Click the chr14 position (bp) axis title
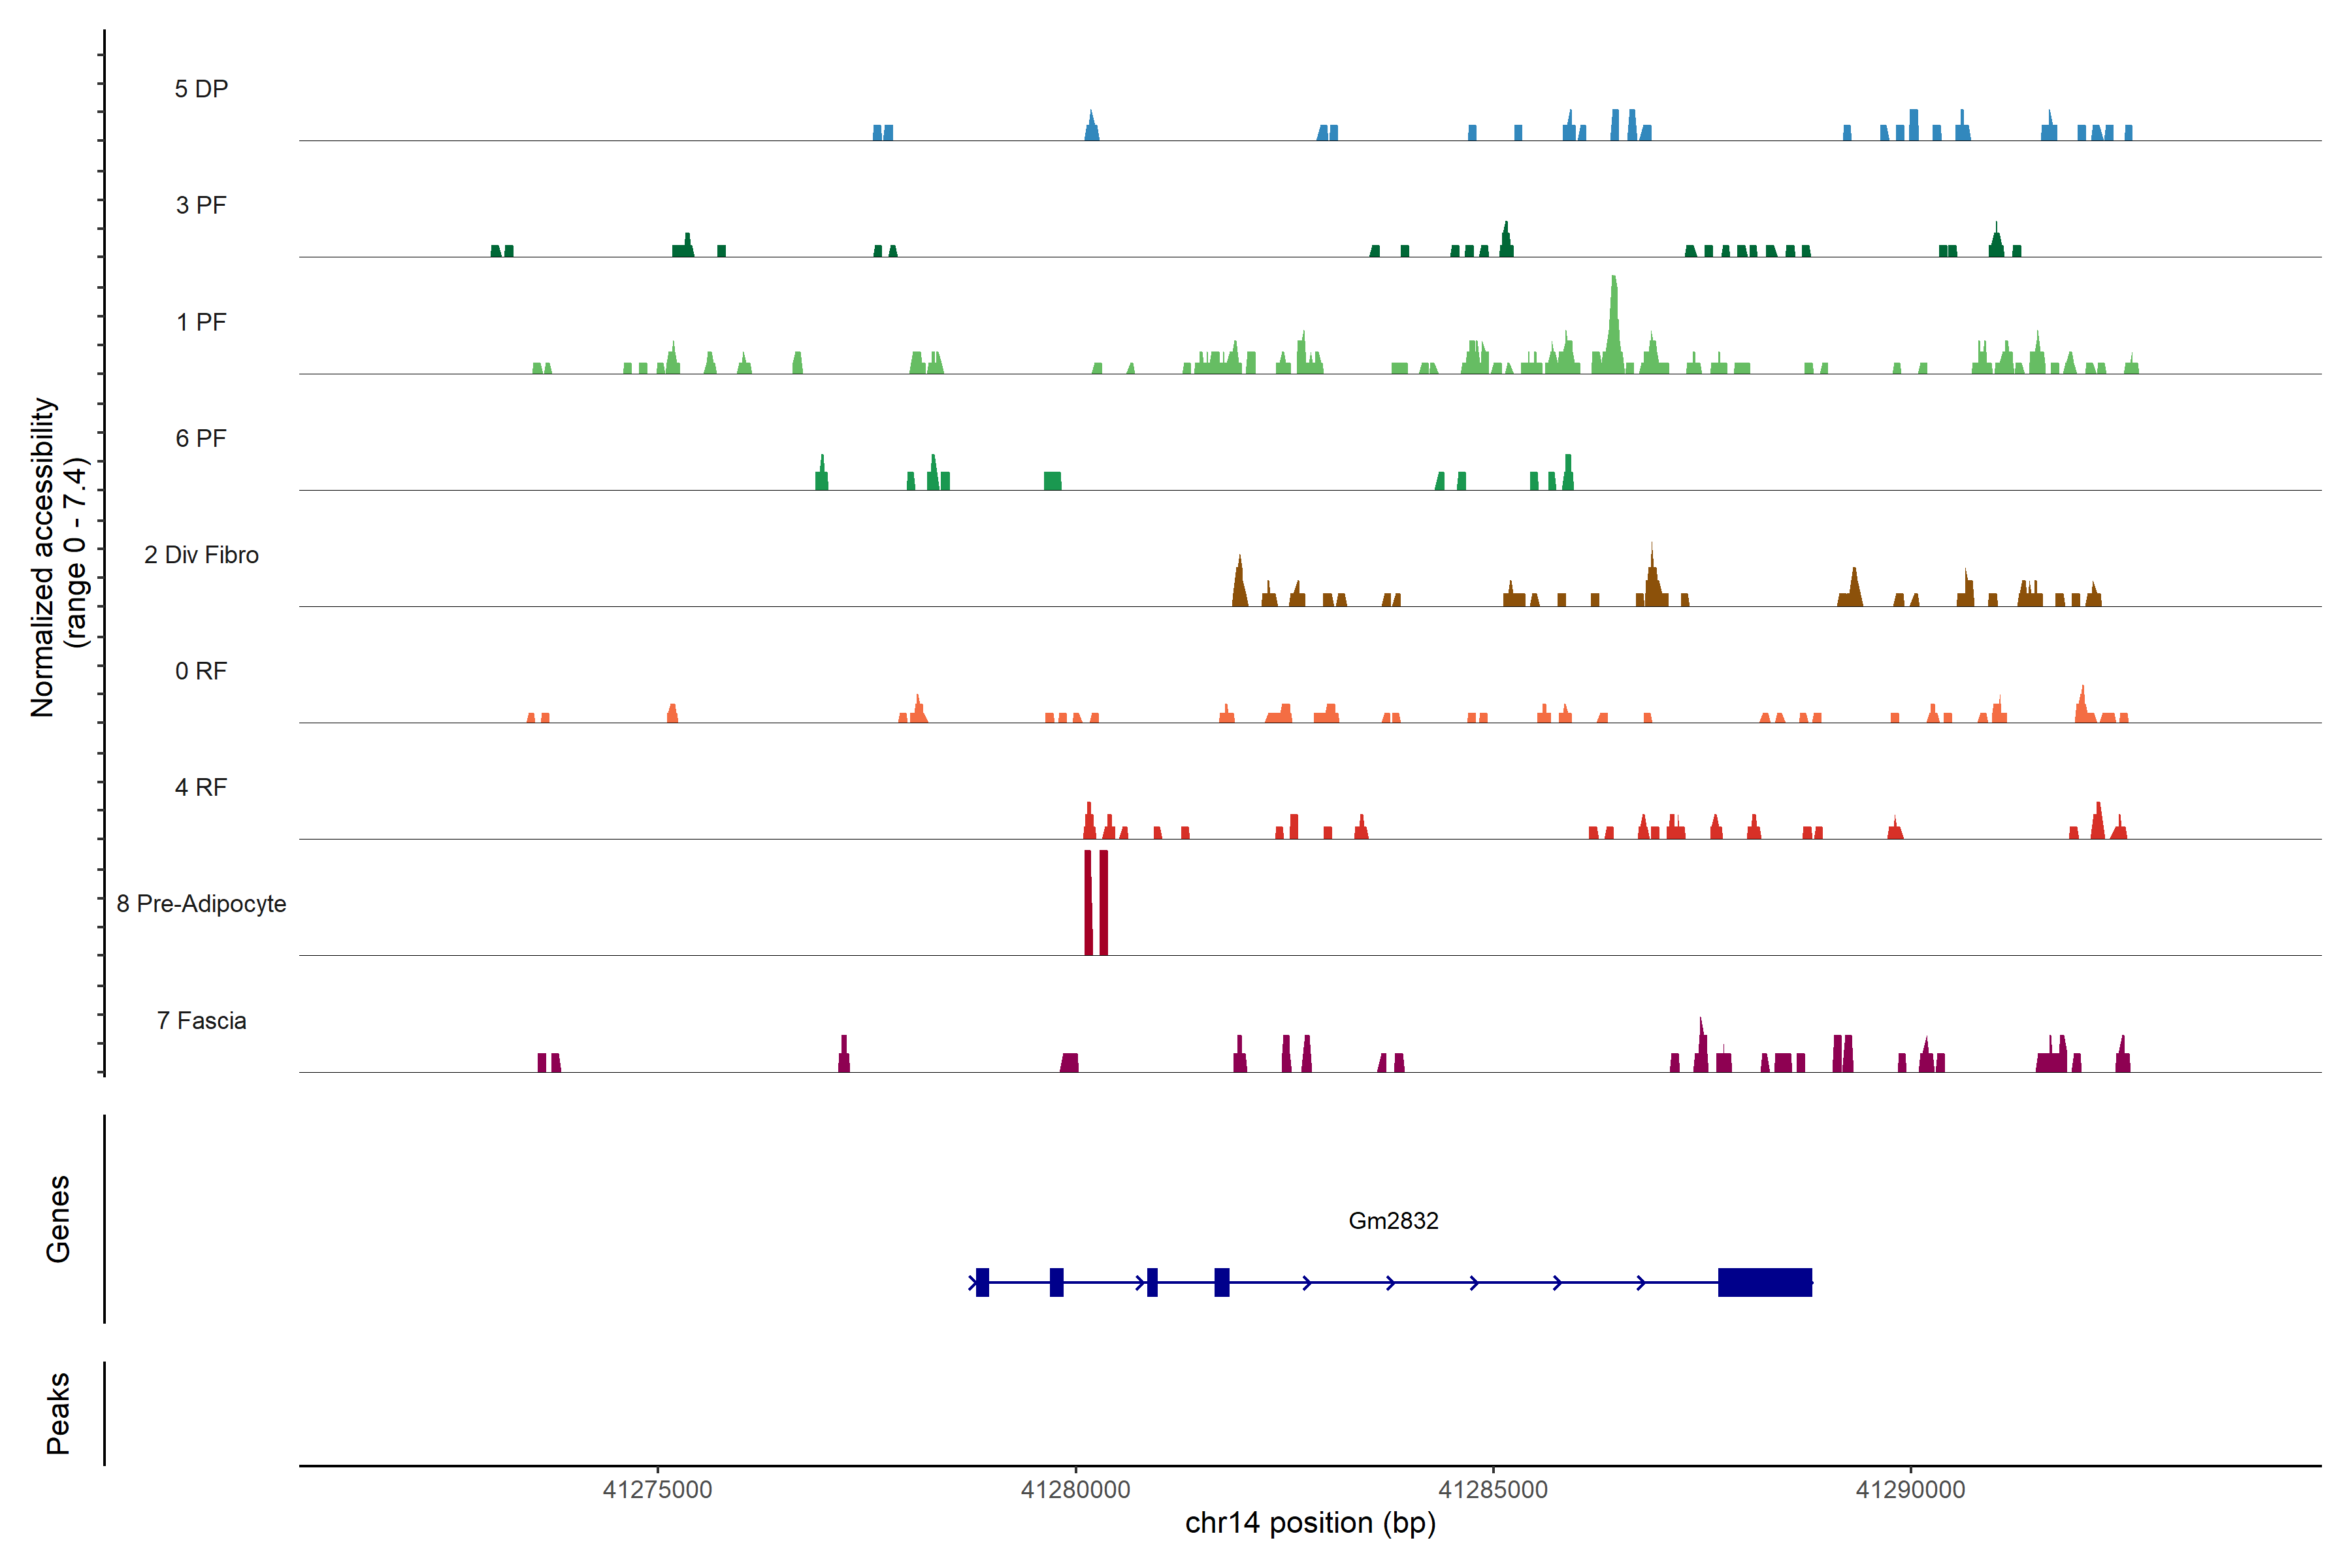This screenshot has width=2352, height=1568. click(x=1310, y=1523)
